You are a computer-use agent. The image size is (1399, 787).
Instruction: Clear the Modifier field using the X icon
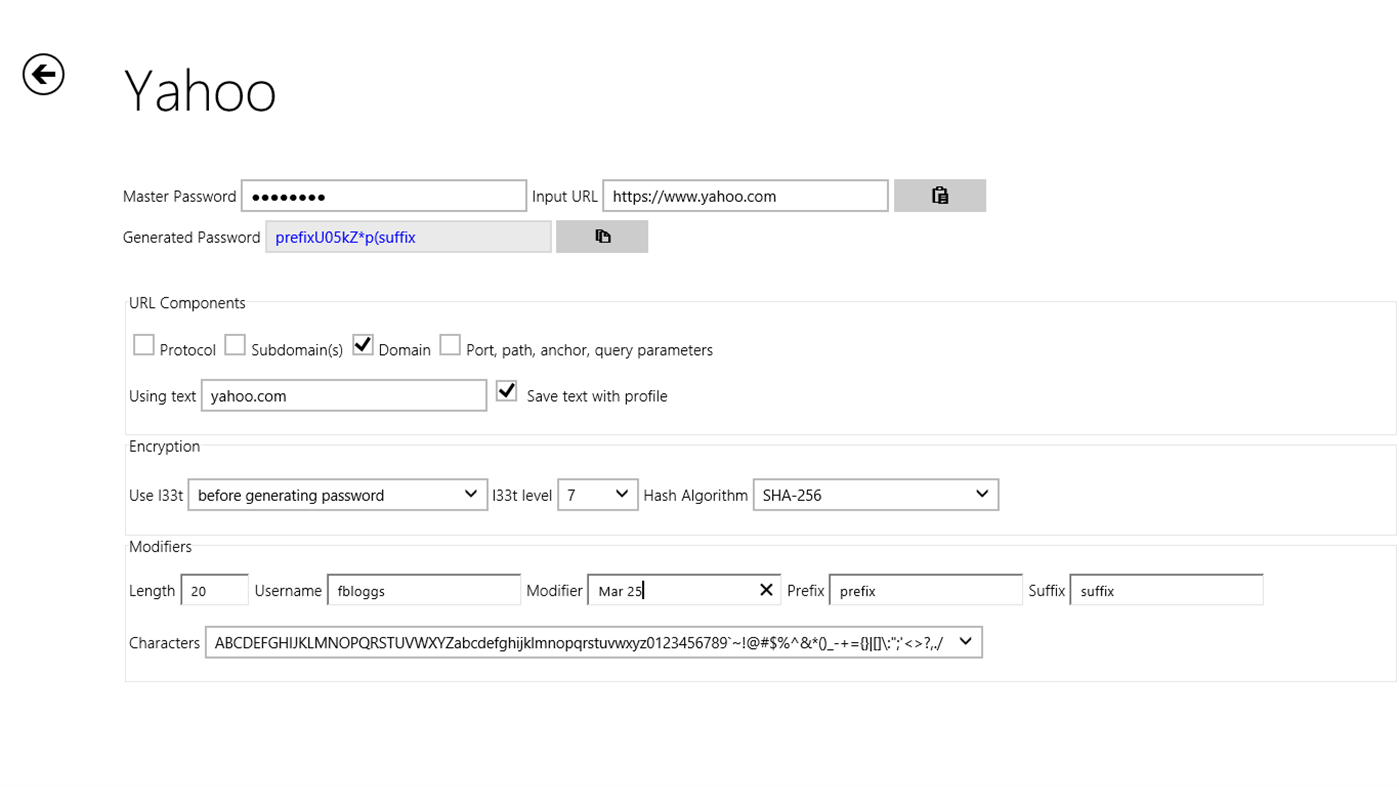click(765, 589)
